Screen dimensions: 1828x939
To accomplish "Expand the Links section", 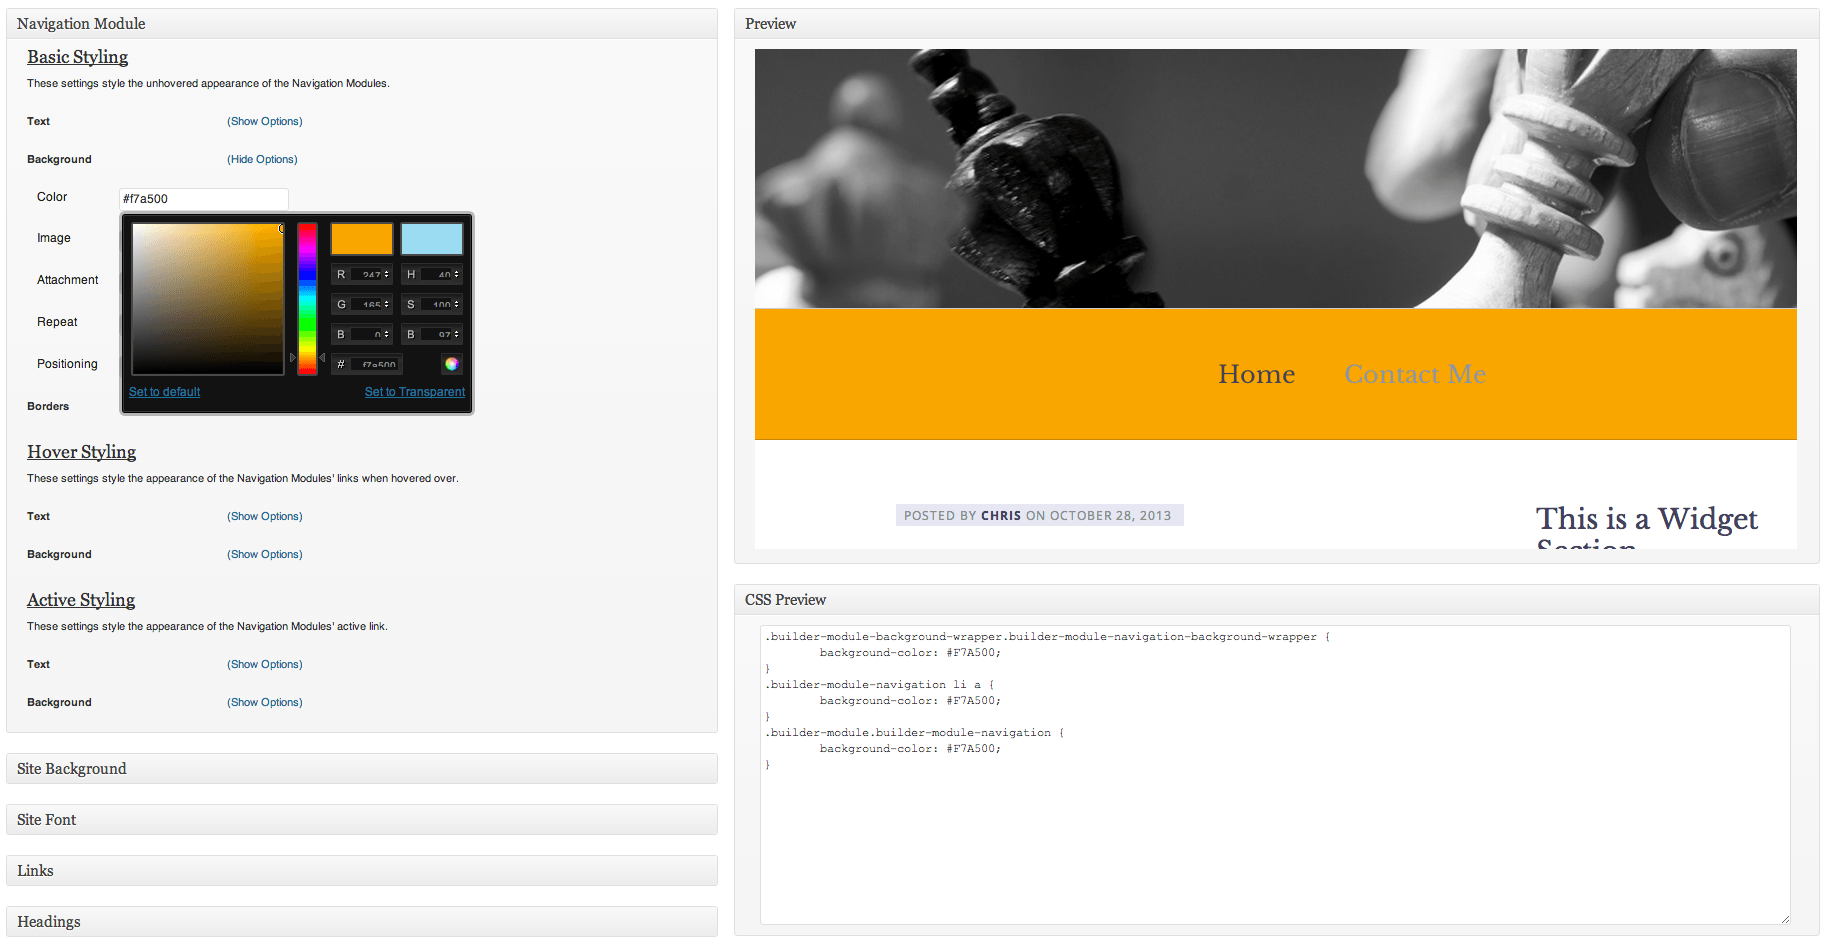I will (35, 870).
